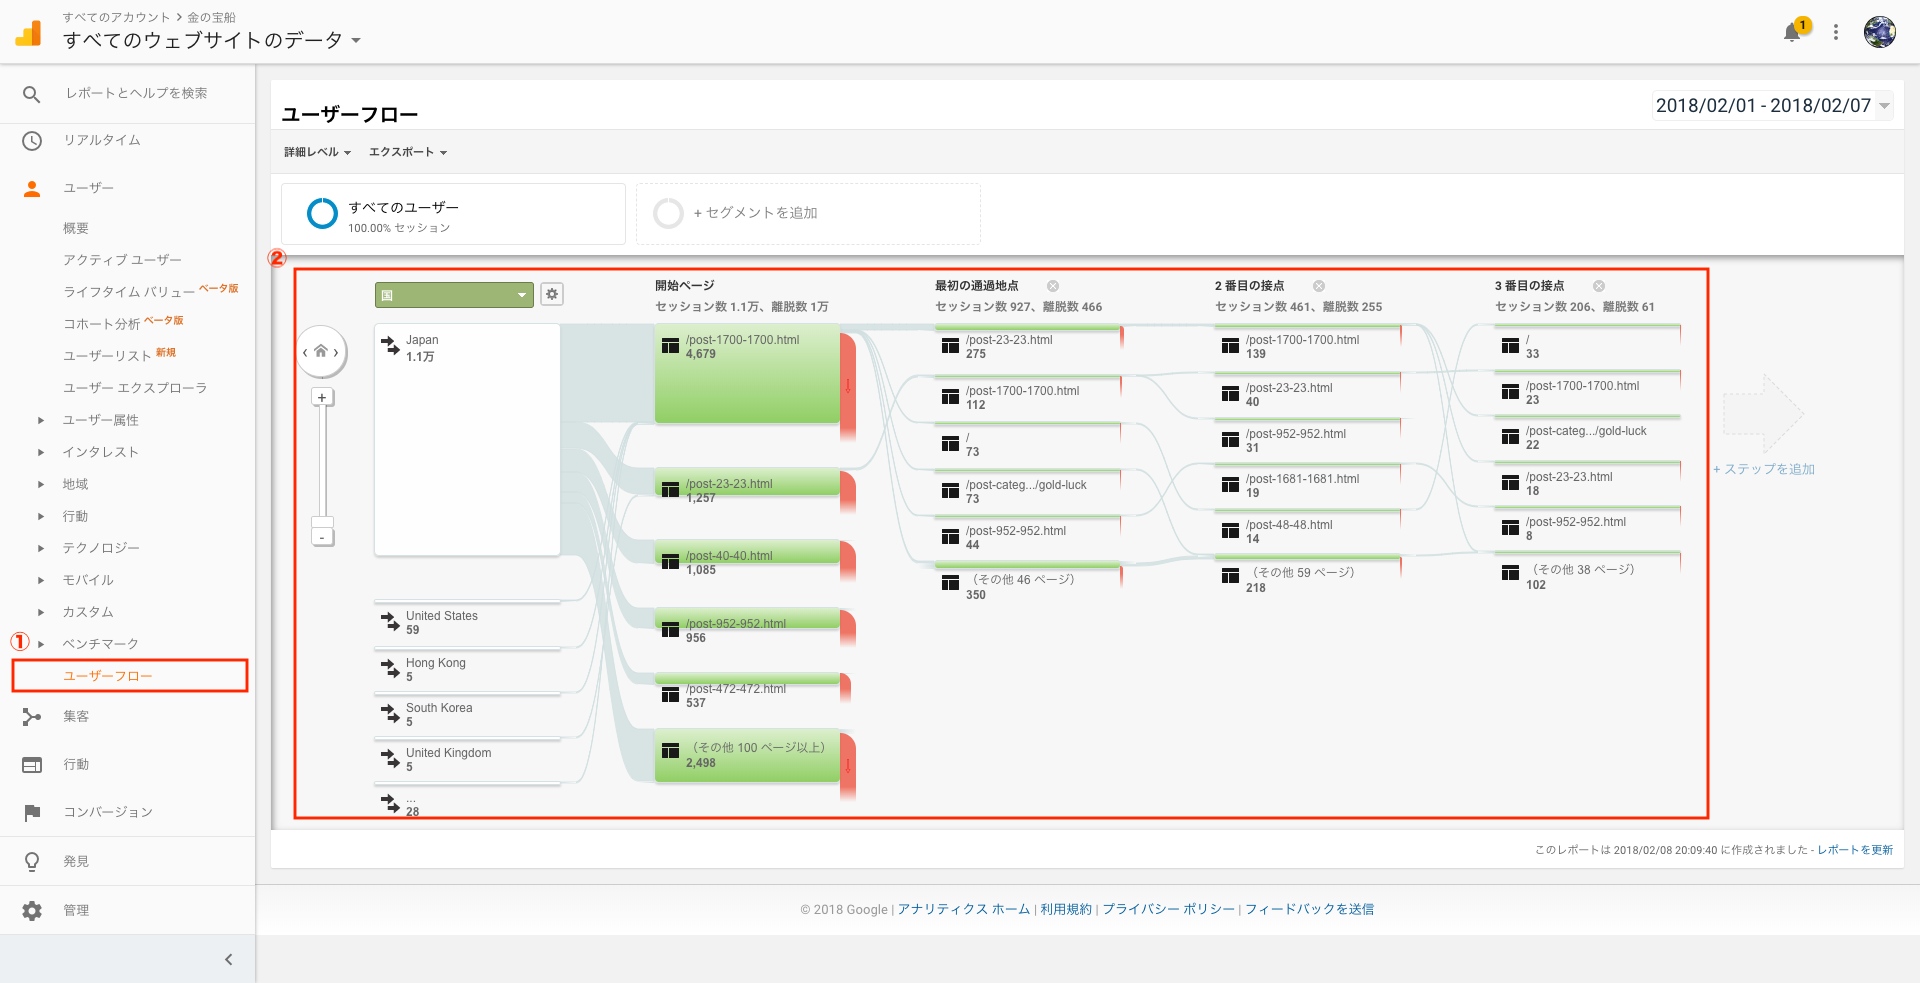Open コホート分析 report
This screenshot has width=1920, height=983.
point(101,324)
